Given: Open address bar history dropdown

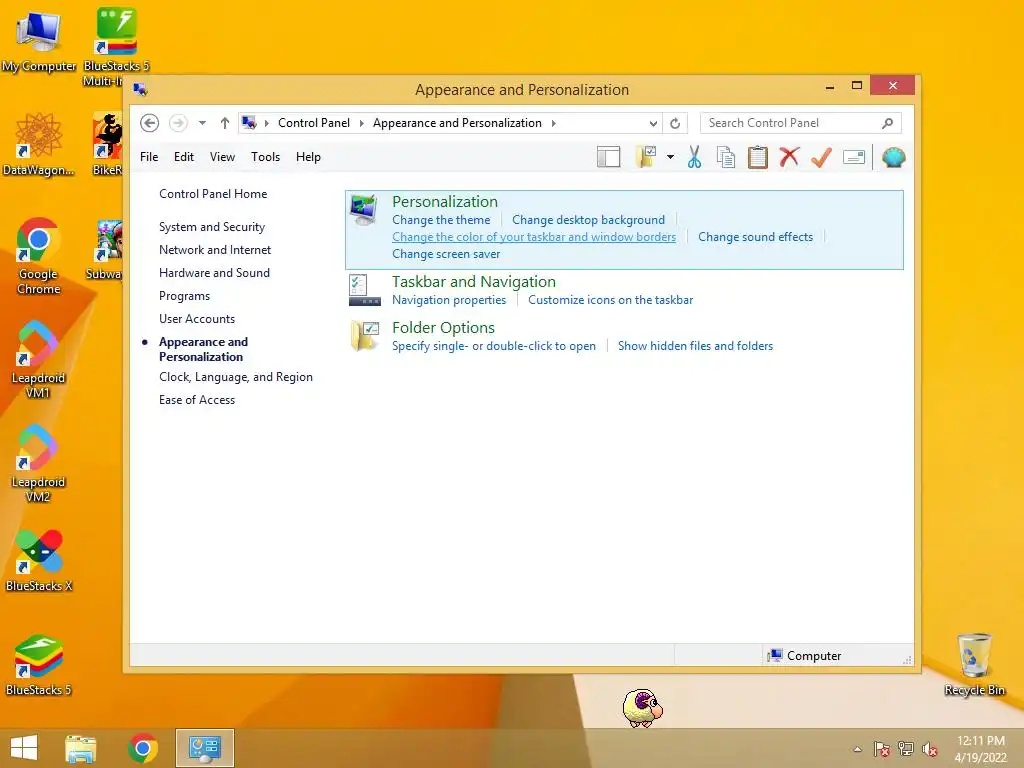Looking at the screenshot, I should coord(653,123).
